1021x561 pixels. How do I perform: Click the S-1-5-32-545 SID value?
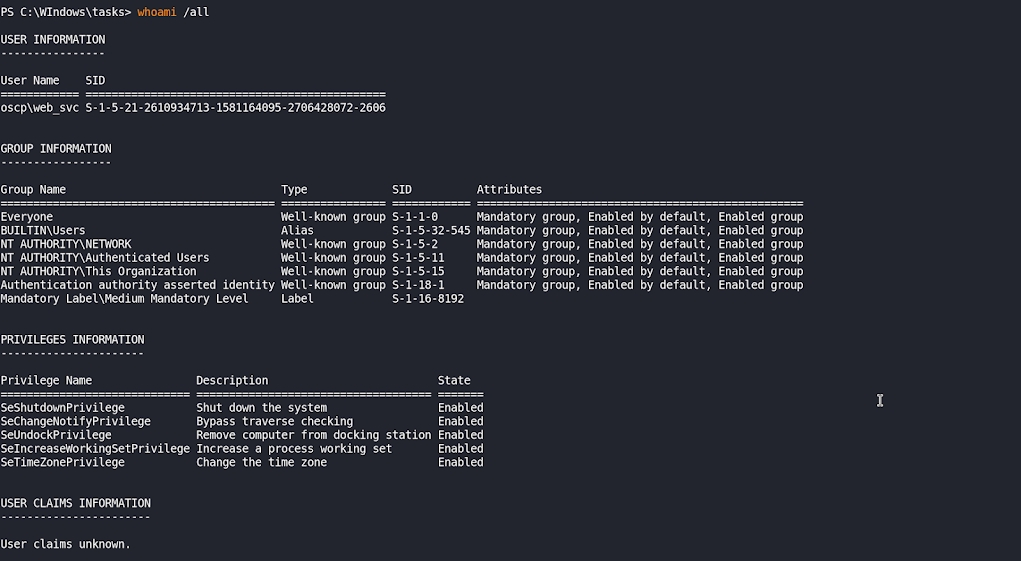click(431, 231)
